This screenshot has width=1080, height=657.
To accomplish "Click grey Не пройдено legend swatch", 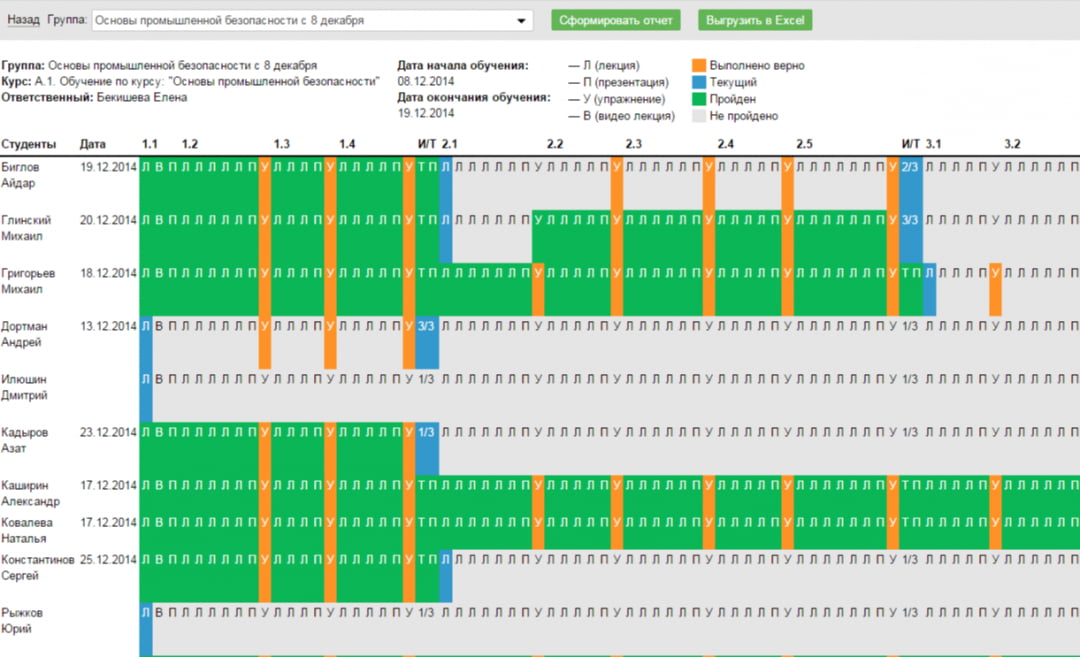I will pos(699,116).
